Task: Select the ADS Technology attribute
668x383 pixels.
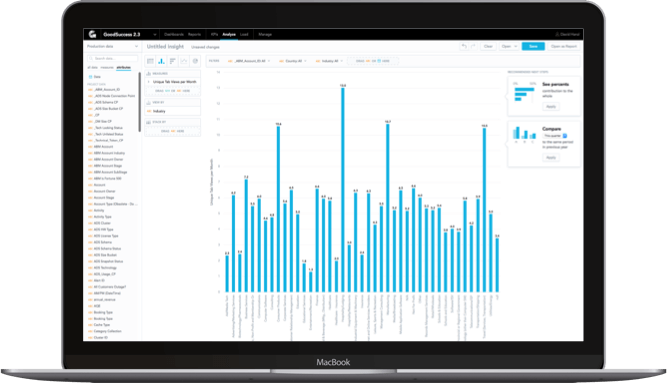Action: click(x=105, y=268)
